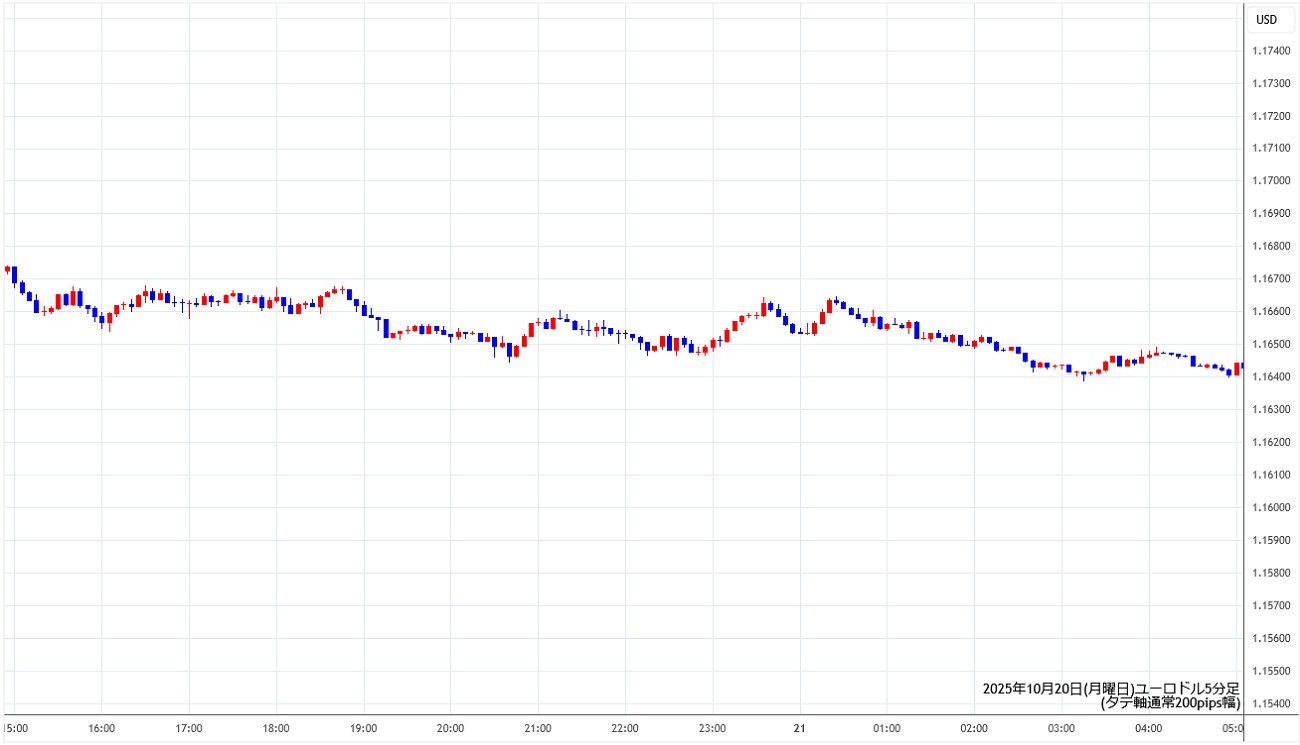Viewport: 1300px width, 745px height.
Task: Select the 1.16500 price level label
Action: [x=1272, y=344]
